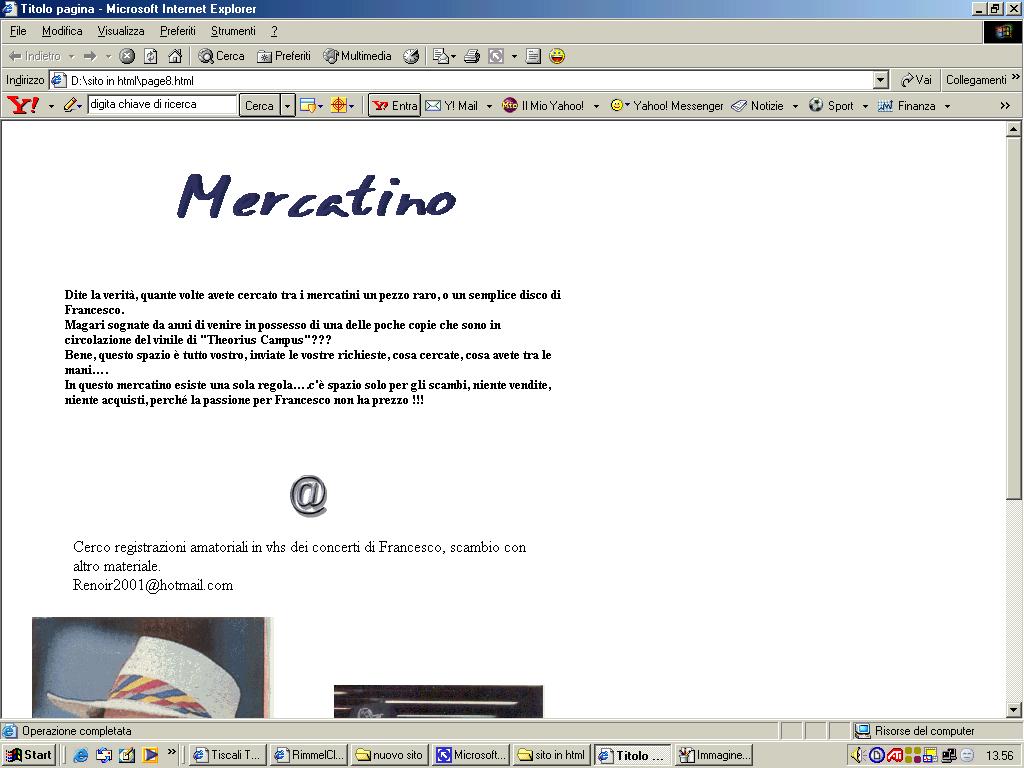Image resolution: width=1024 pixels, height=768 pixels.
Task: Click the Edit page toolbar icon
Action: [496, 56]
